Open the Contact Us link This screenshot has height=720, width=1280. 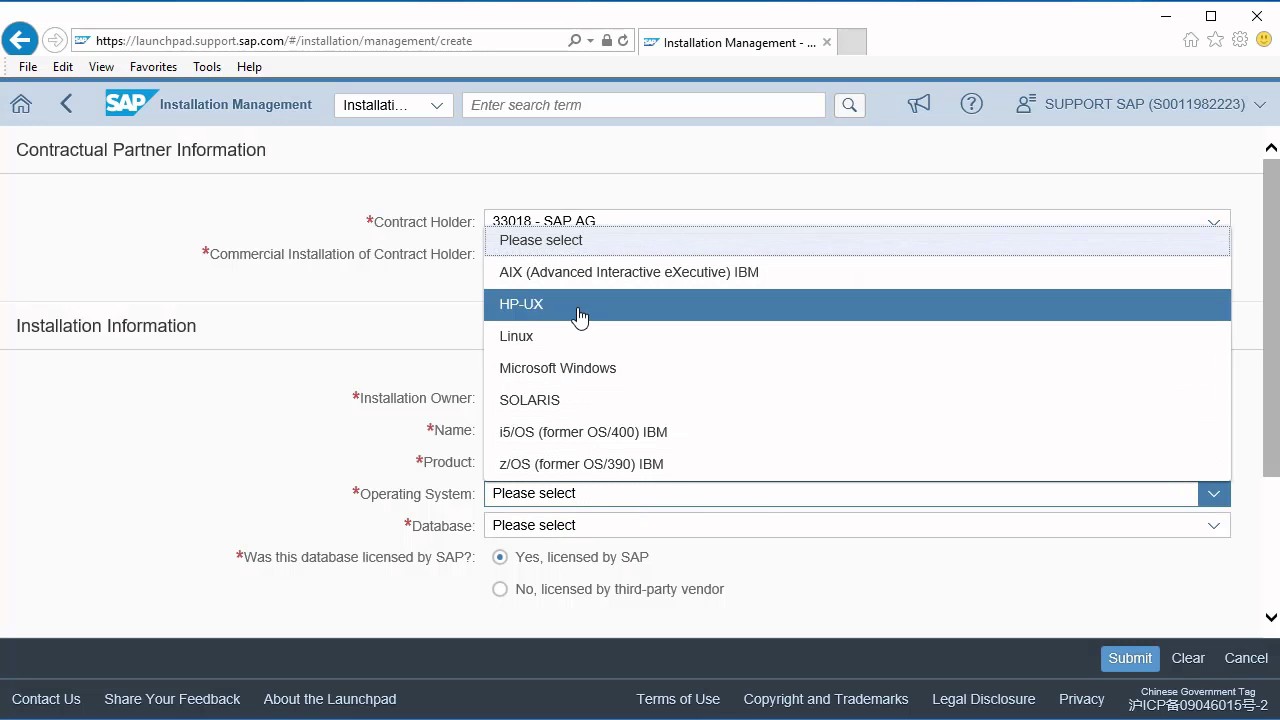[46, 699]
